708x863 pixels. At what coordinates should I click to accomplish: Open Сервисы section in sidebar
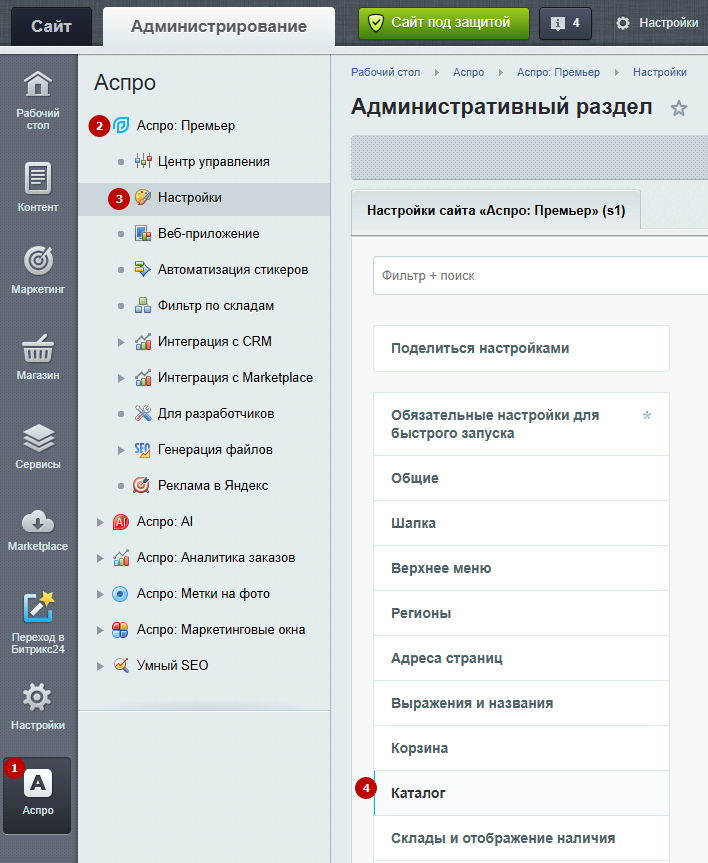pos(37,446)
